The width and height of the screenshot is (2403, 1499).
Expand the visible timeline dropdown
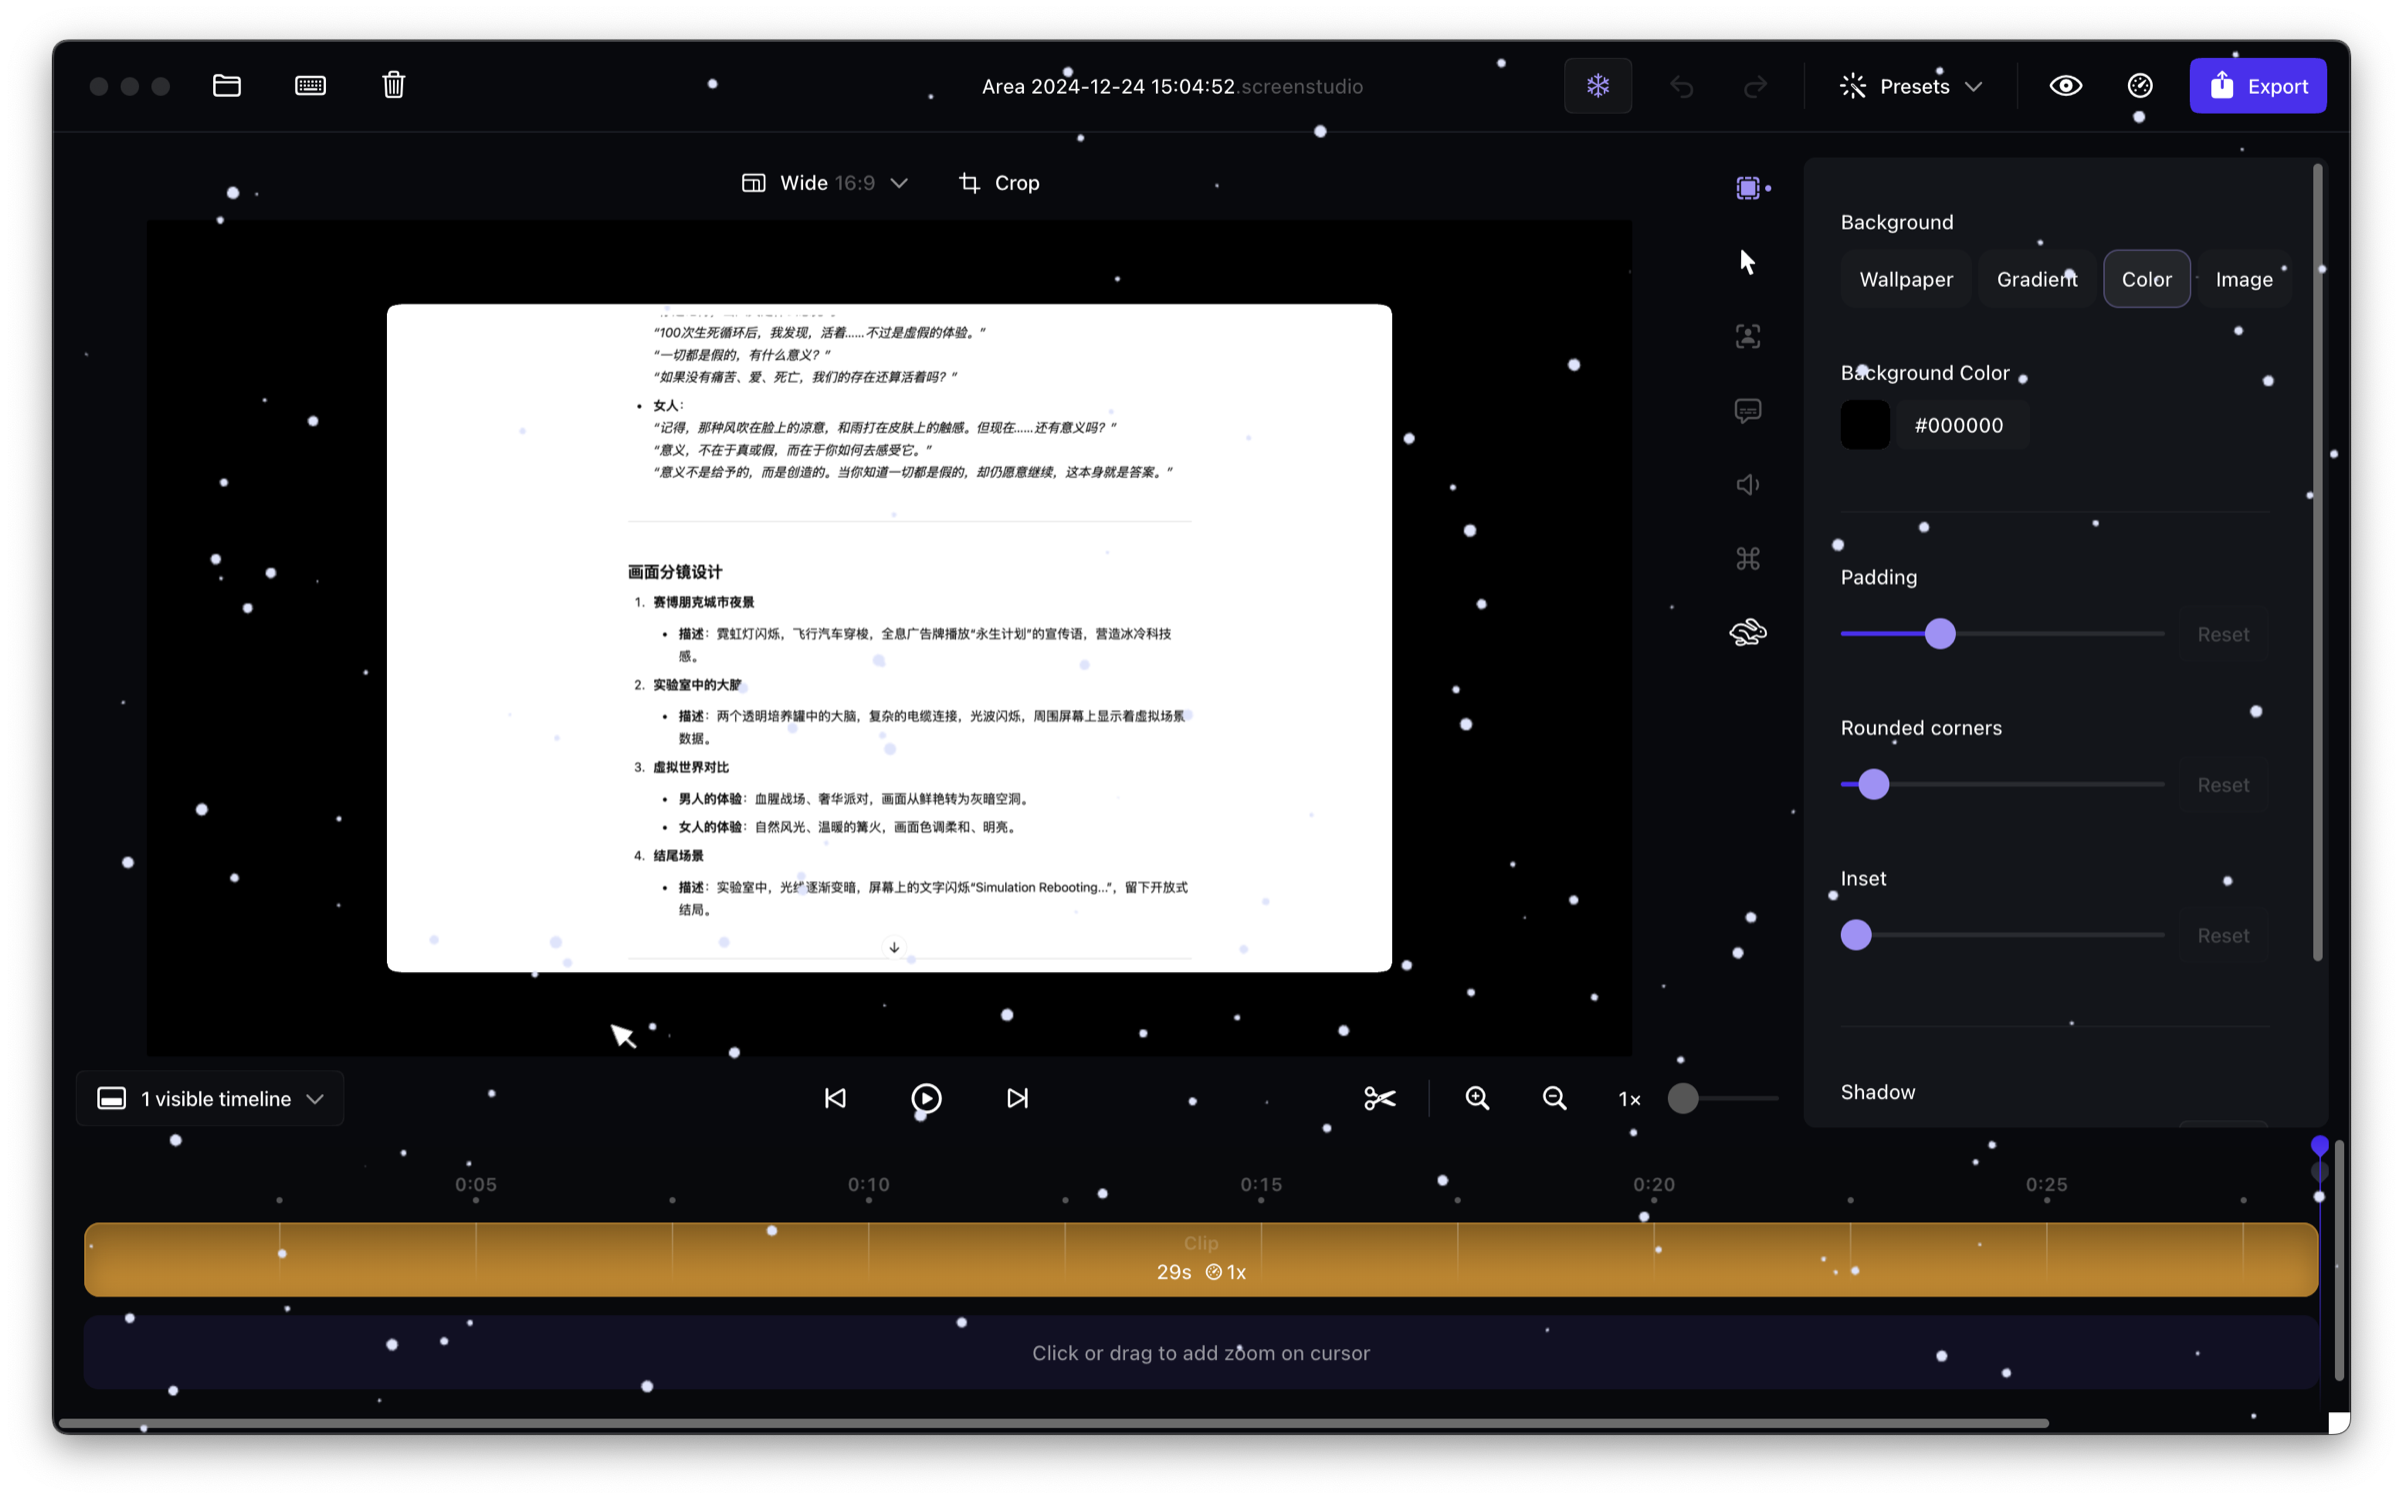(x=210, y=1099)
